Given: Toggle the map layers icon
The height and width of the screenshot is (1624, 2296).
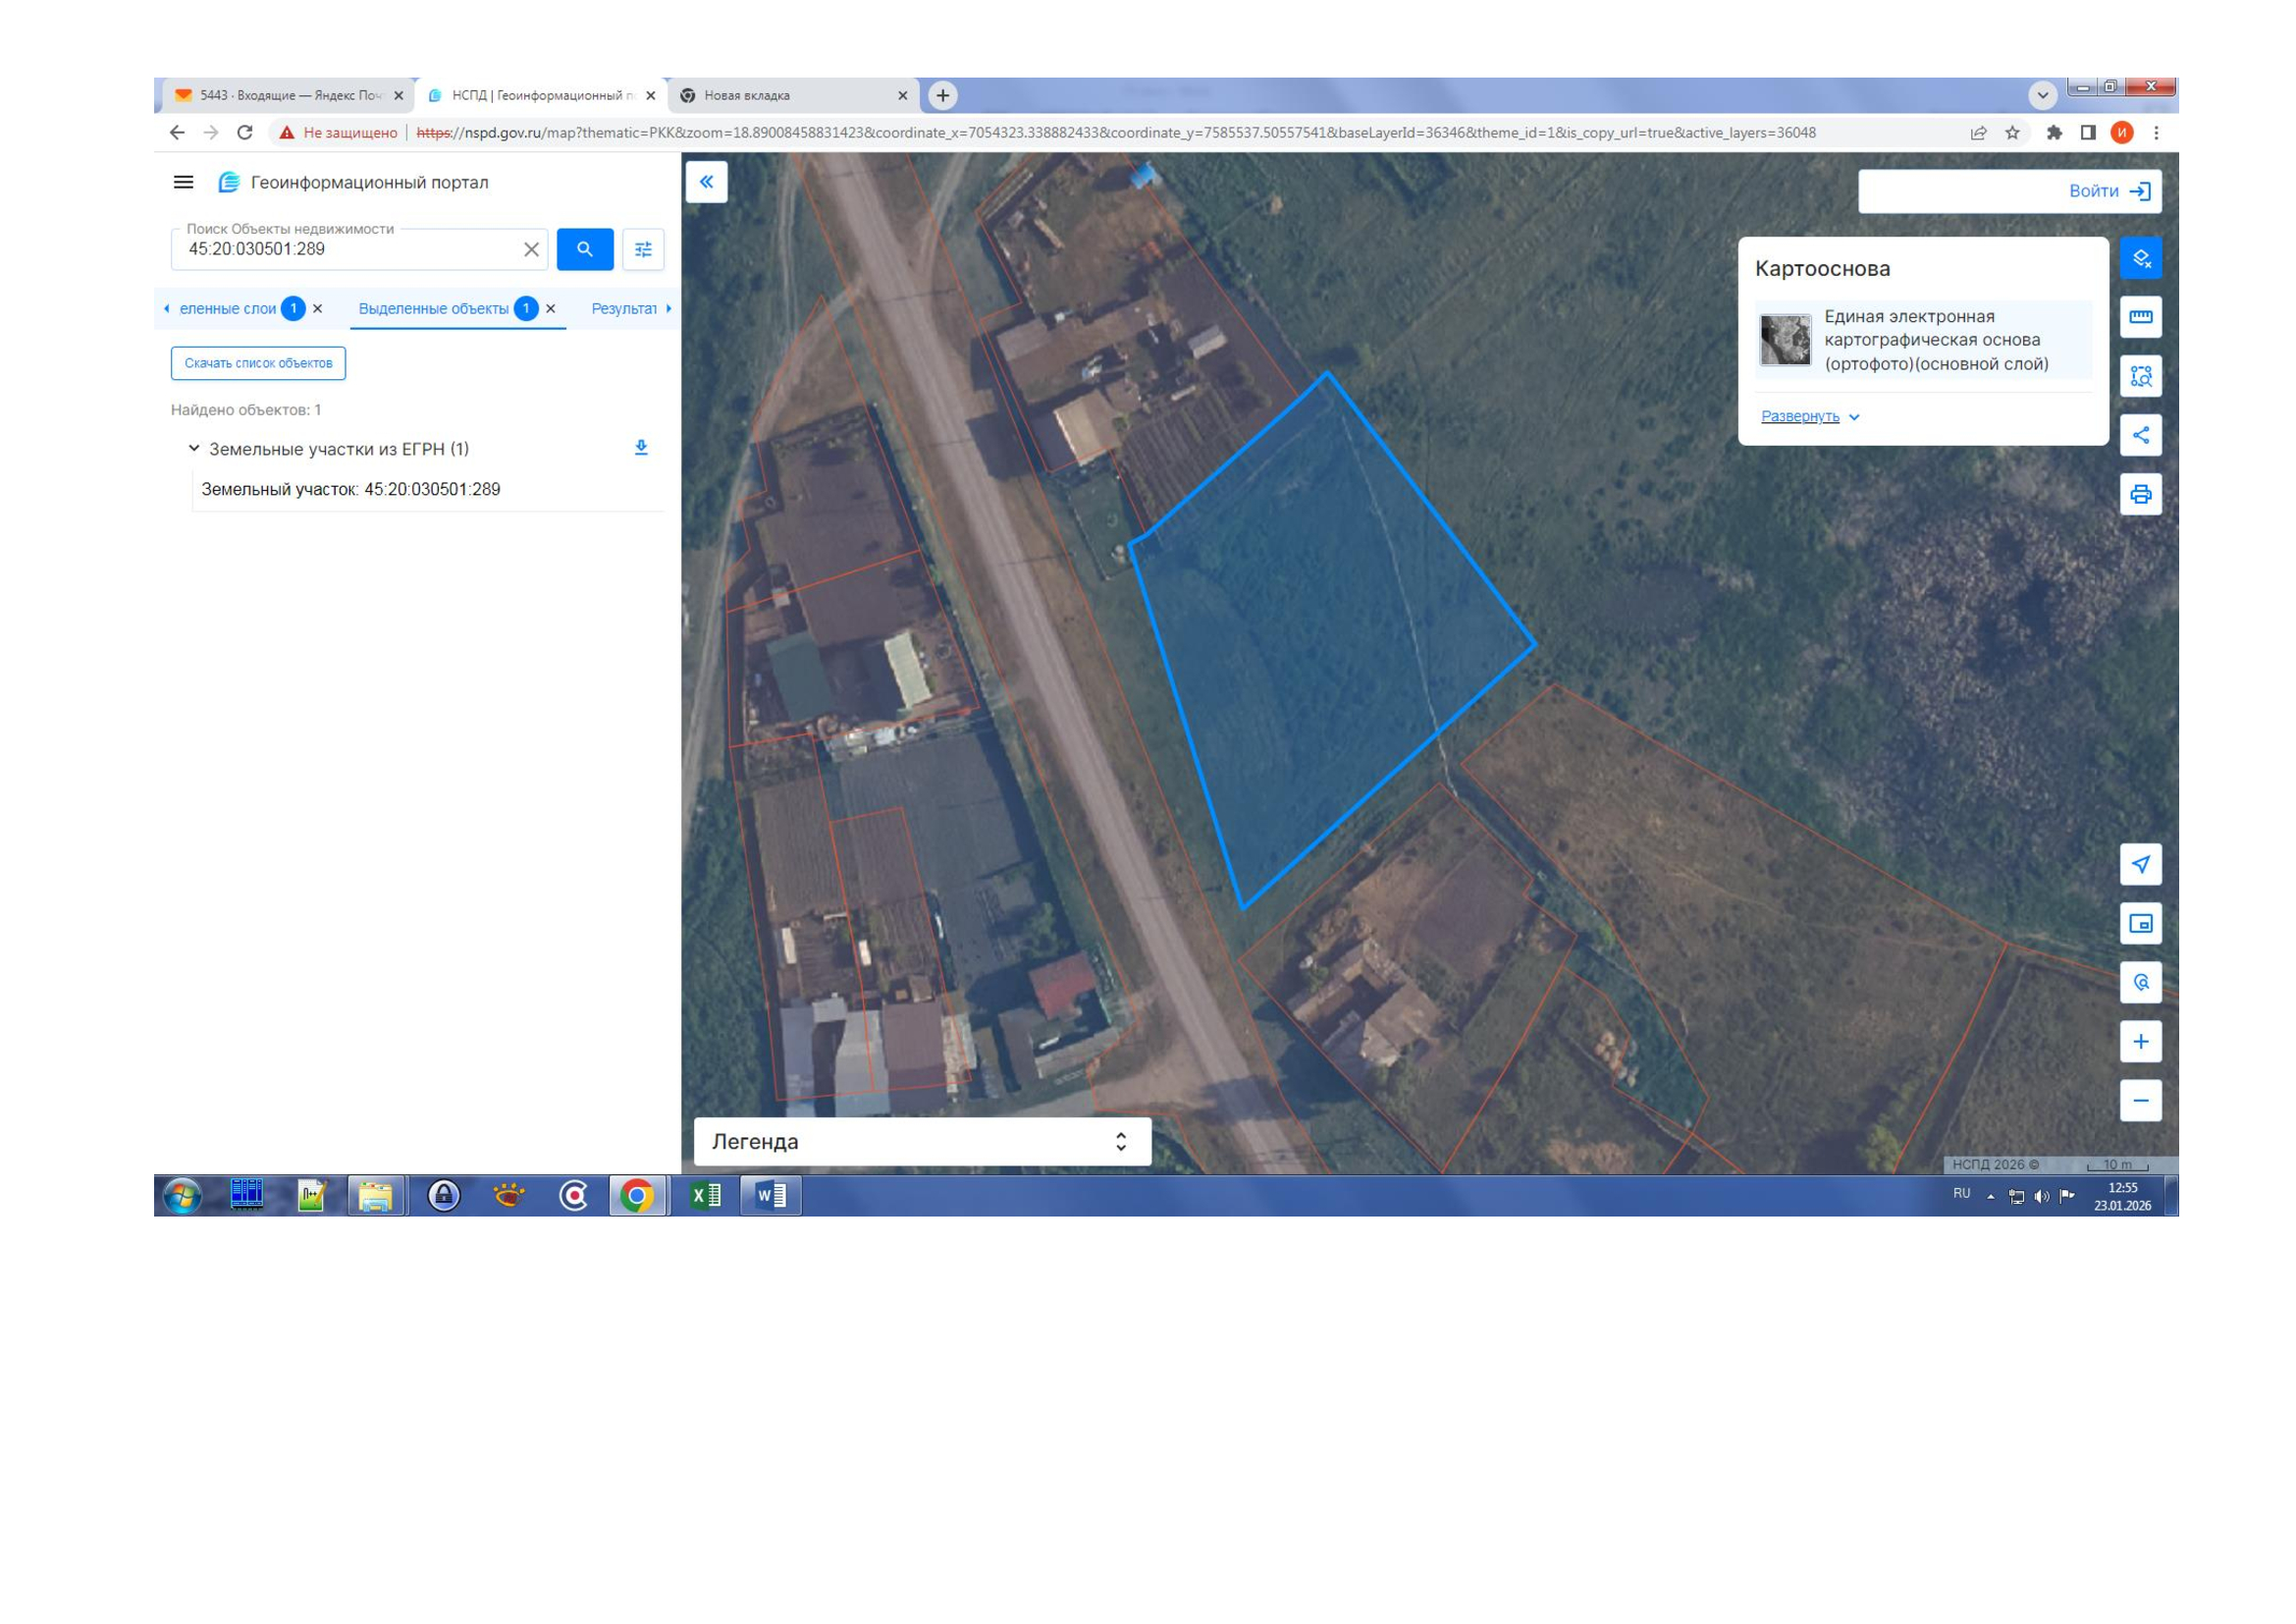Looking at the screenshot, I should [2140, 258].
